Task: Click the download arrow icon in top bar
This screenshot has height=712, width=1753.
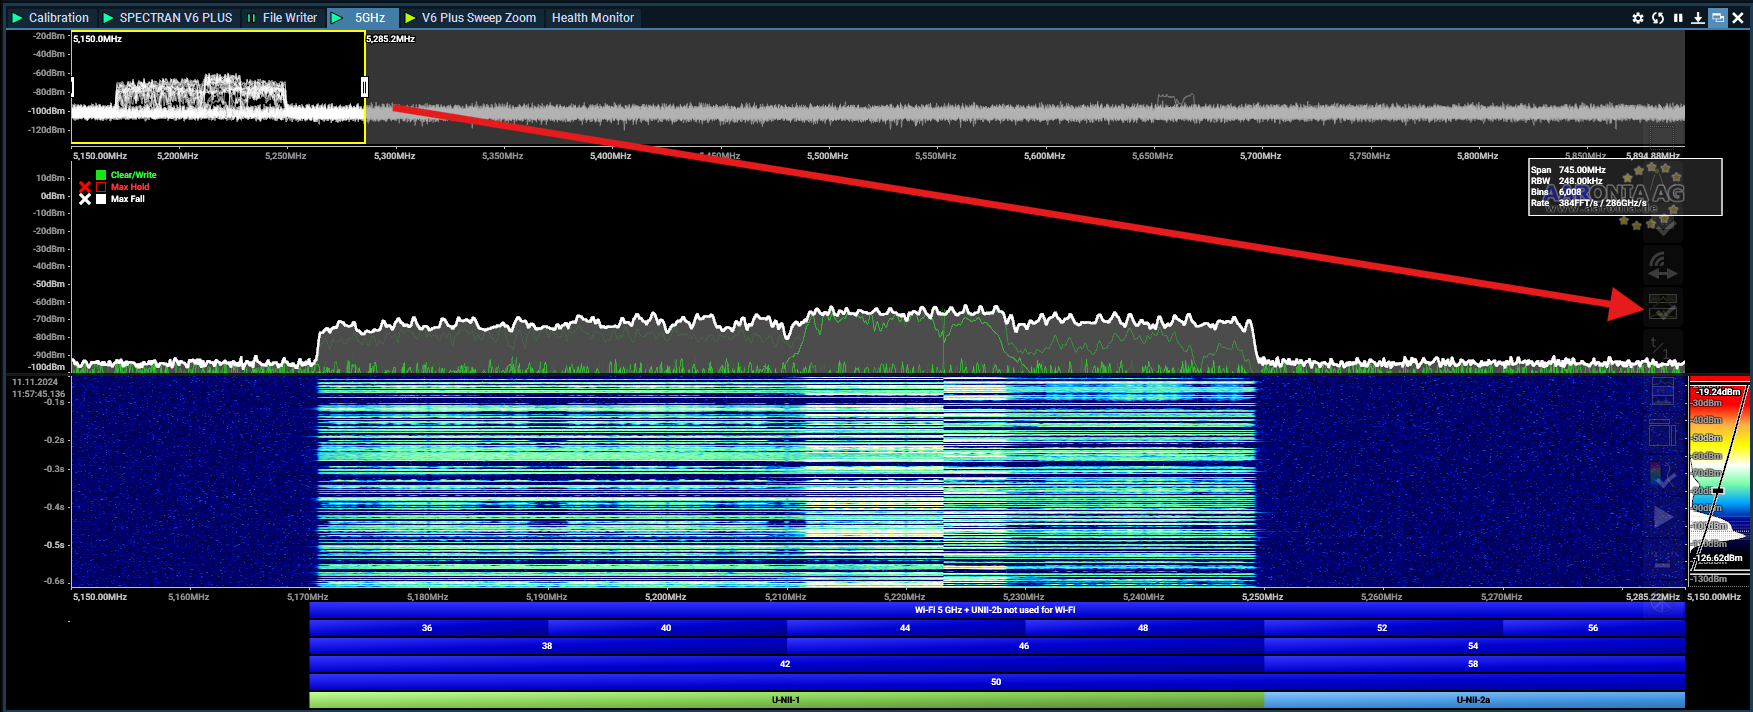Action: tap(1698, 18)
